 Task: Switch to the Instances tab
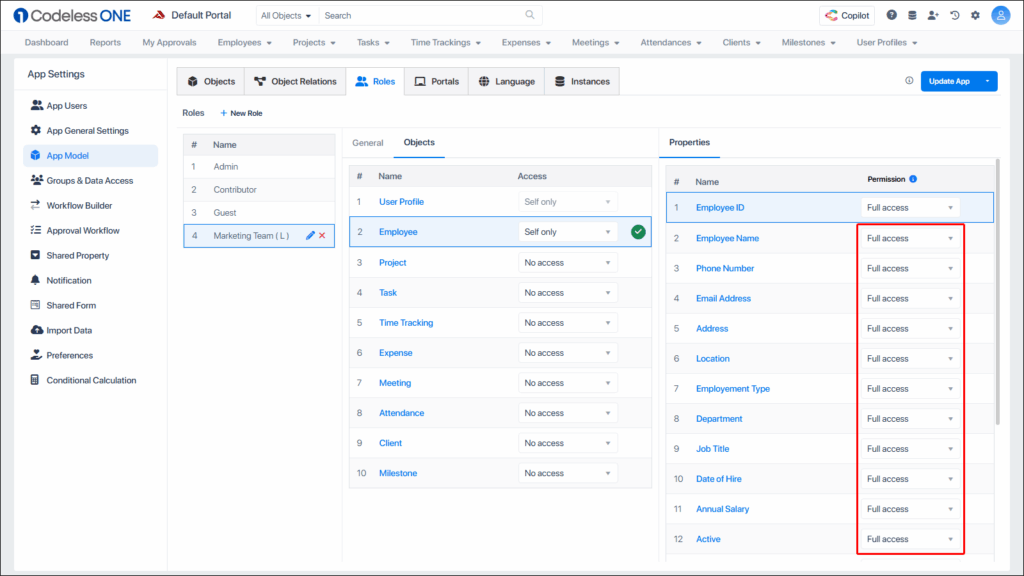pyautogui.click(x=582, y=82)
